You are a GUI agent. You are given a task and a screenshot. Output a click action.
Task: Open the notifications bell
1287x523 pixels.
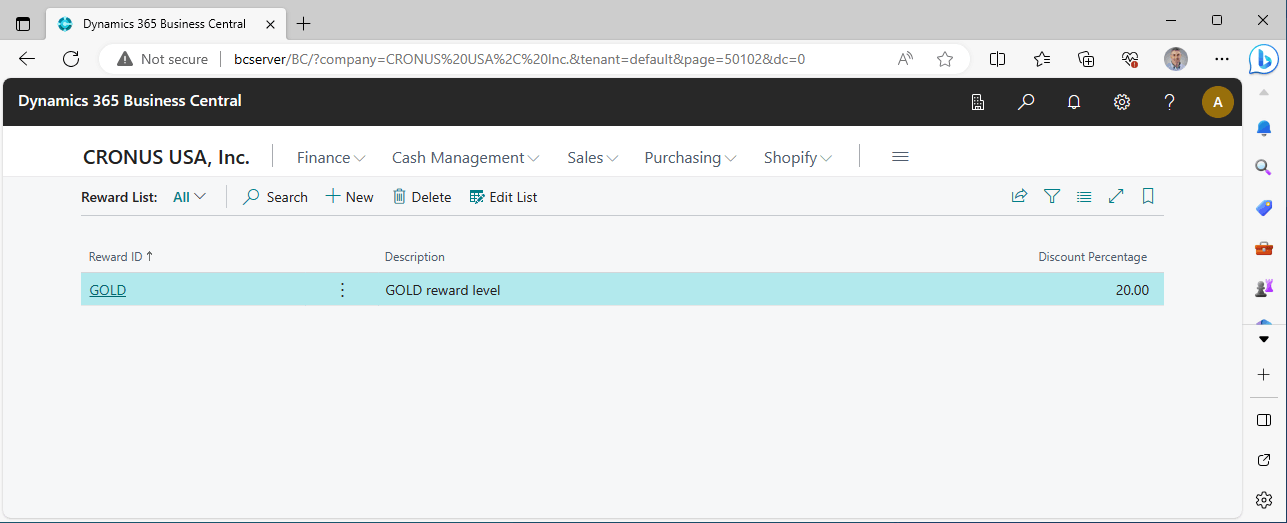click(x=1074, y=101)
